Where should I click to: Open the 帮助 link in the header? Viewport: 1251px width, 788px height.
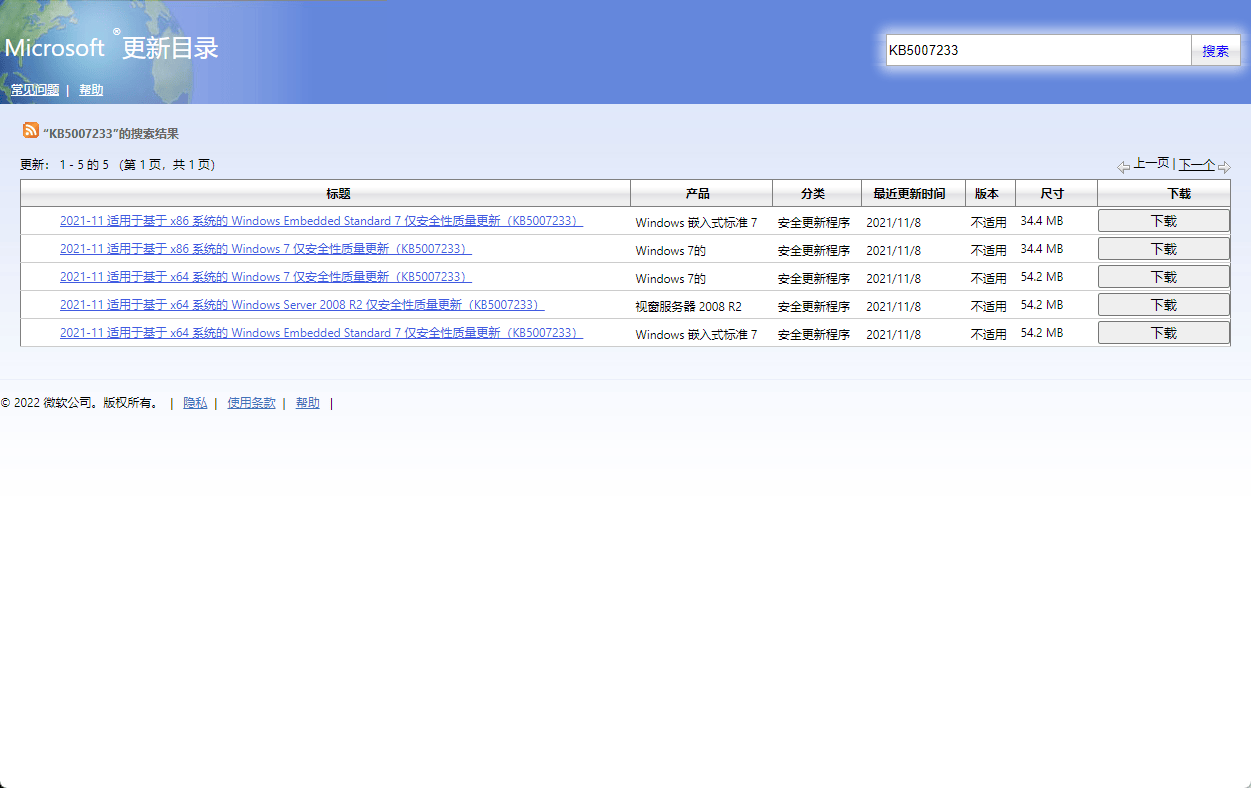(x=91, y=89)
